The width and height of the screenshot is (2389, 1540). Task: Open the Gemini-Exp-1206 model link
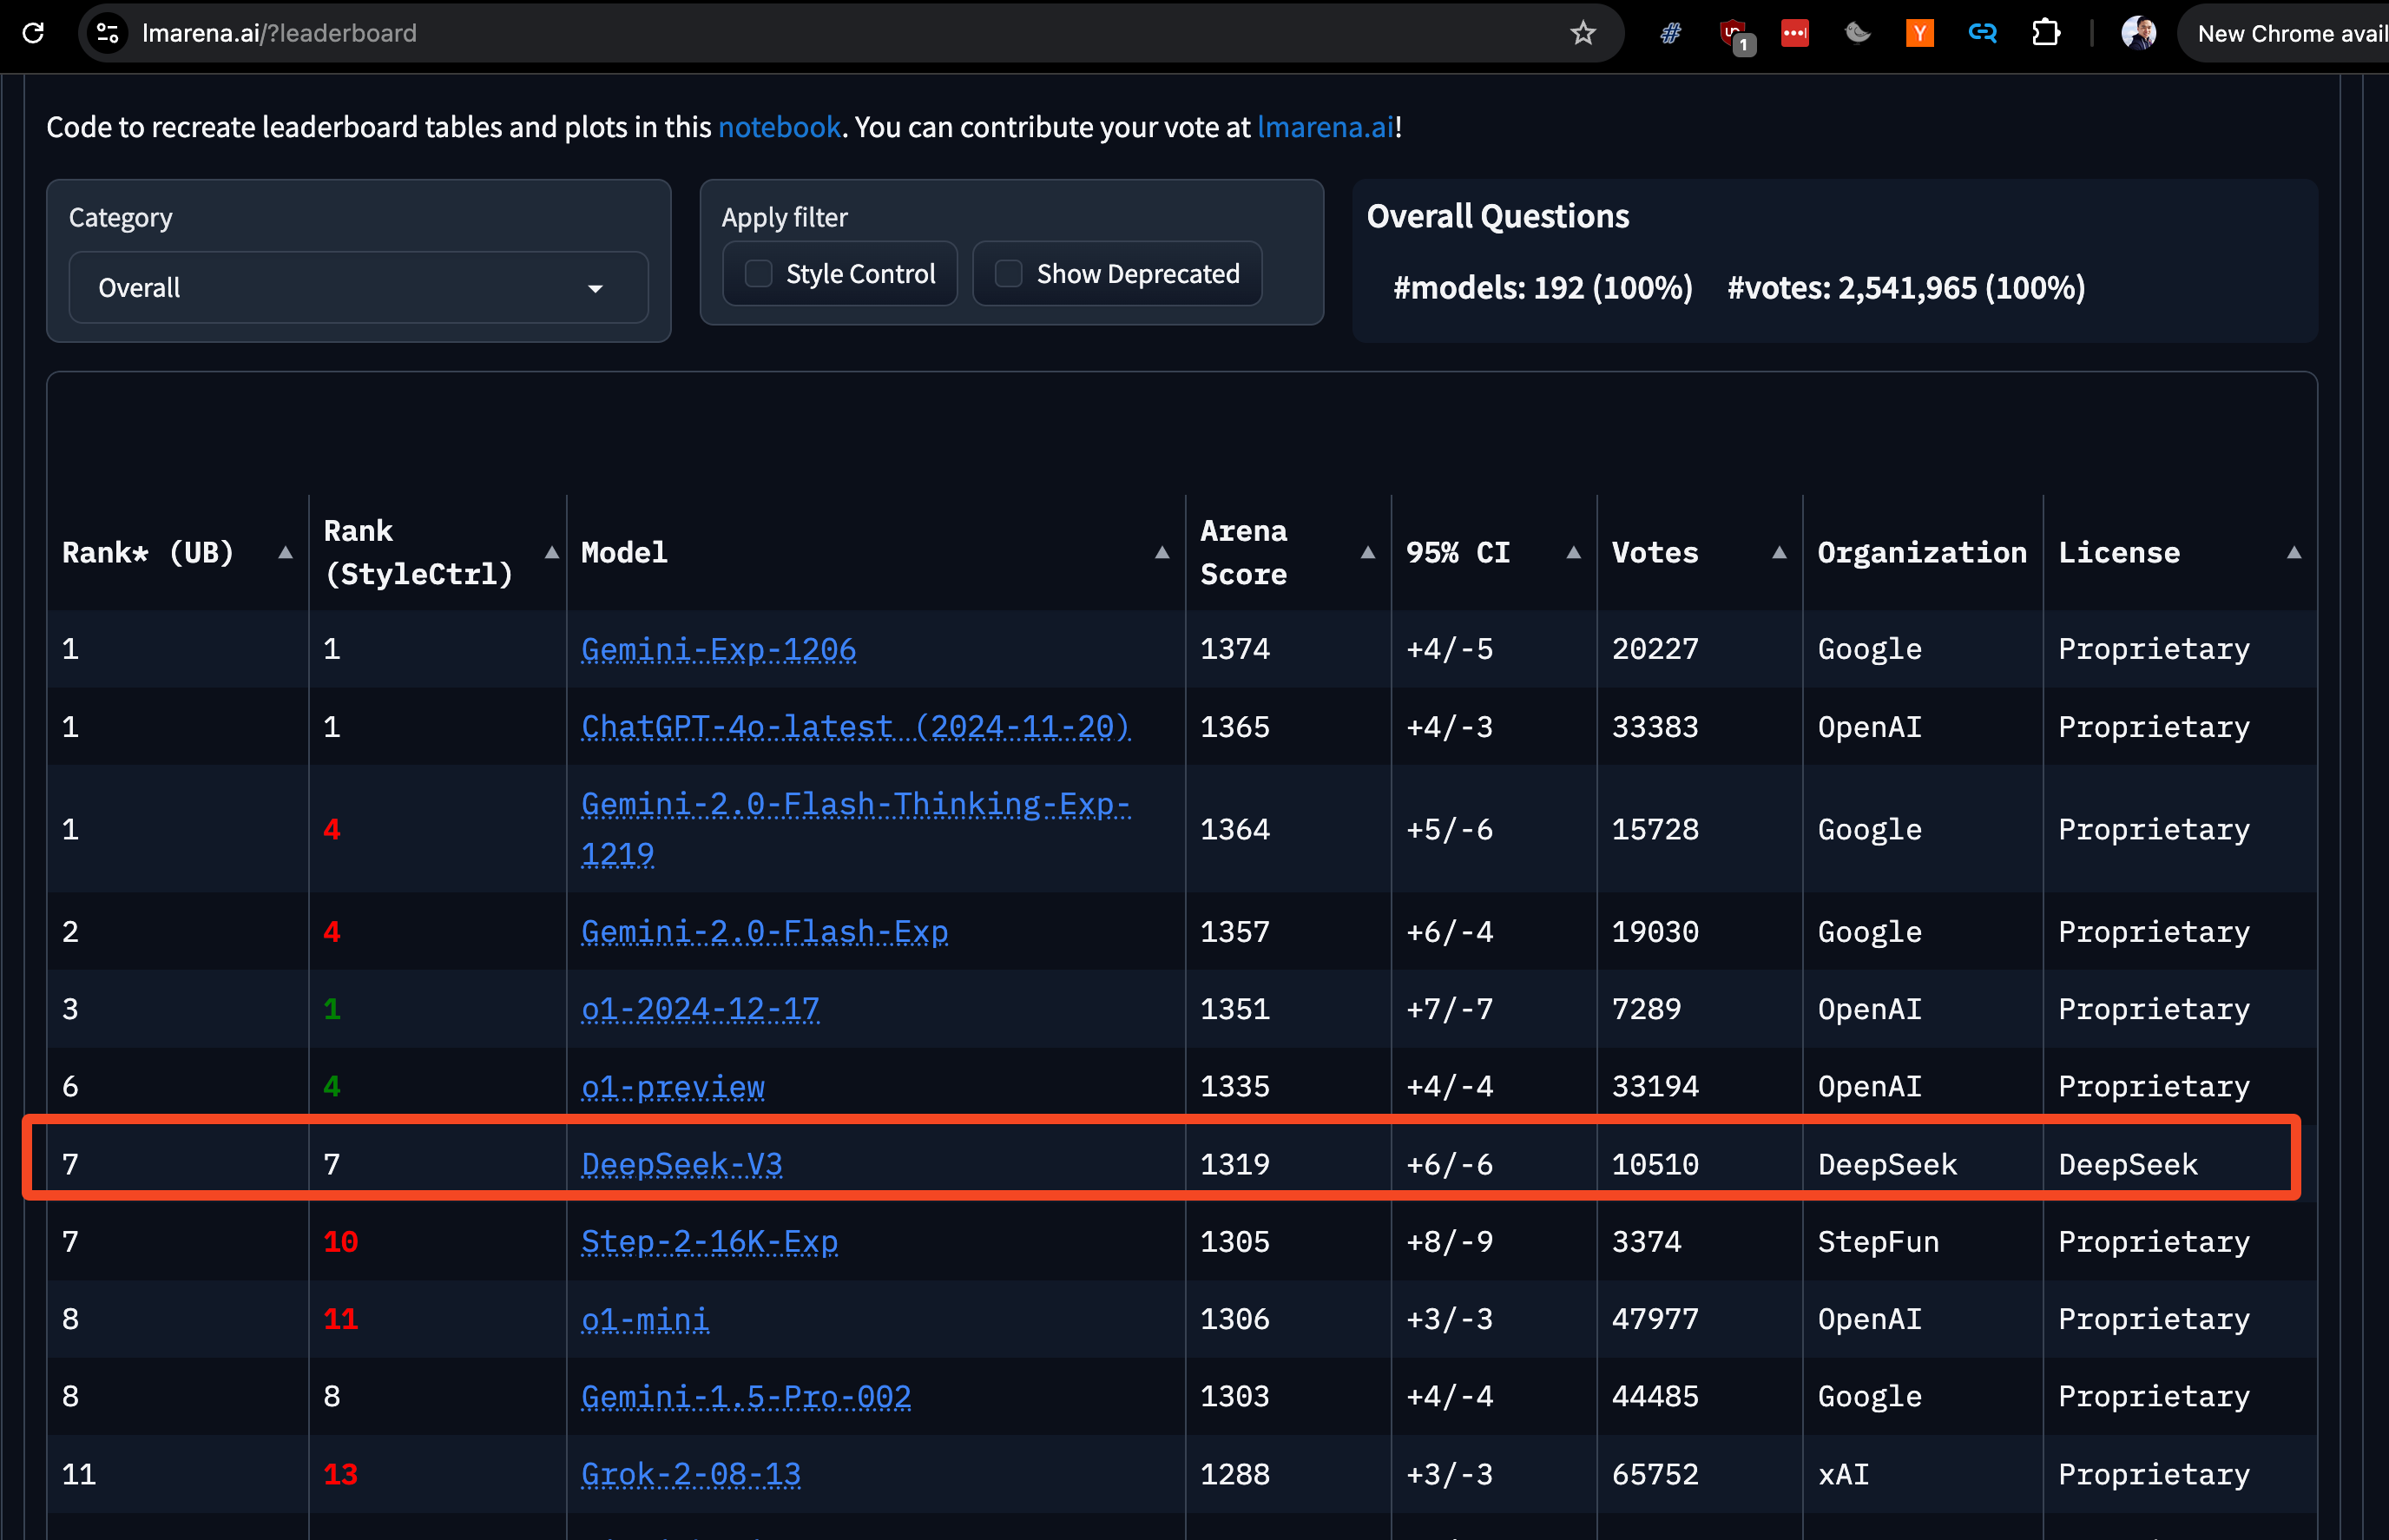coord(718,649)
